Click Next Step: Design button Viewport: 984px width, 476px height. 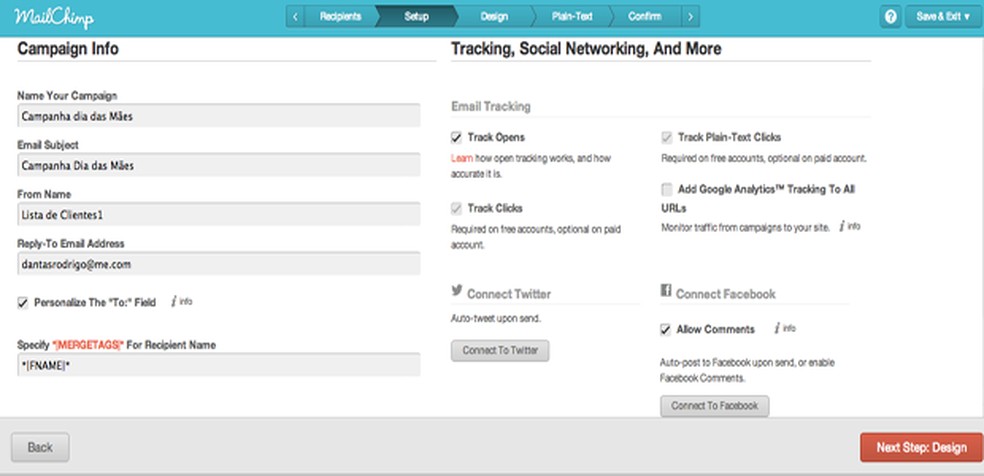click(921, 447)
